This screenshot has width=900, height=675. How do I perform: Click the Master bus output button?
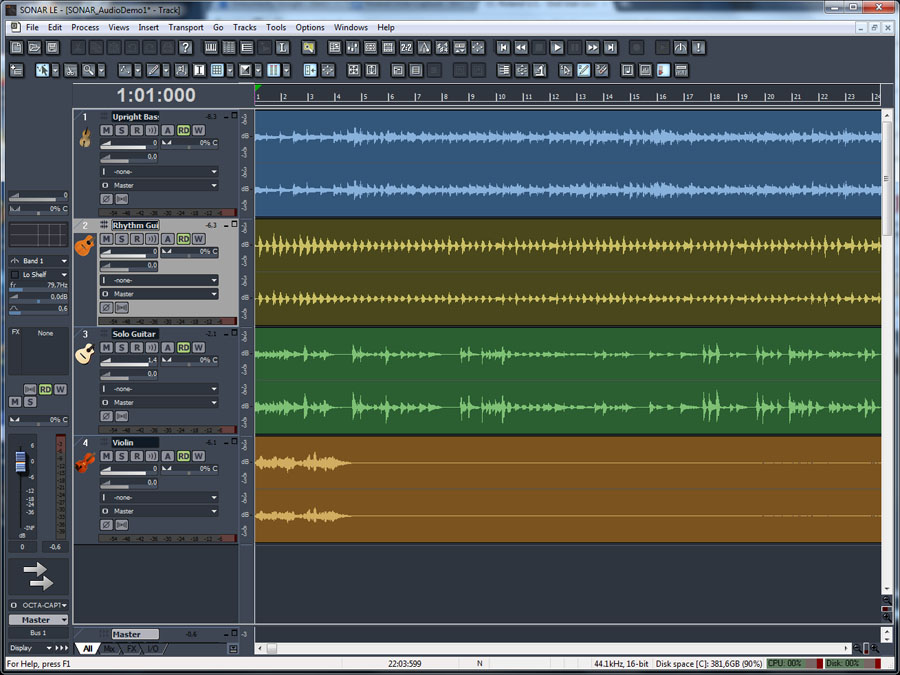[x=38, y=620]
